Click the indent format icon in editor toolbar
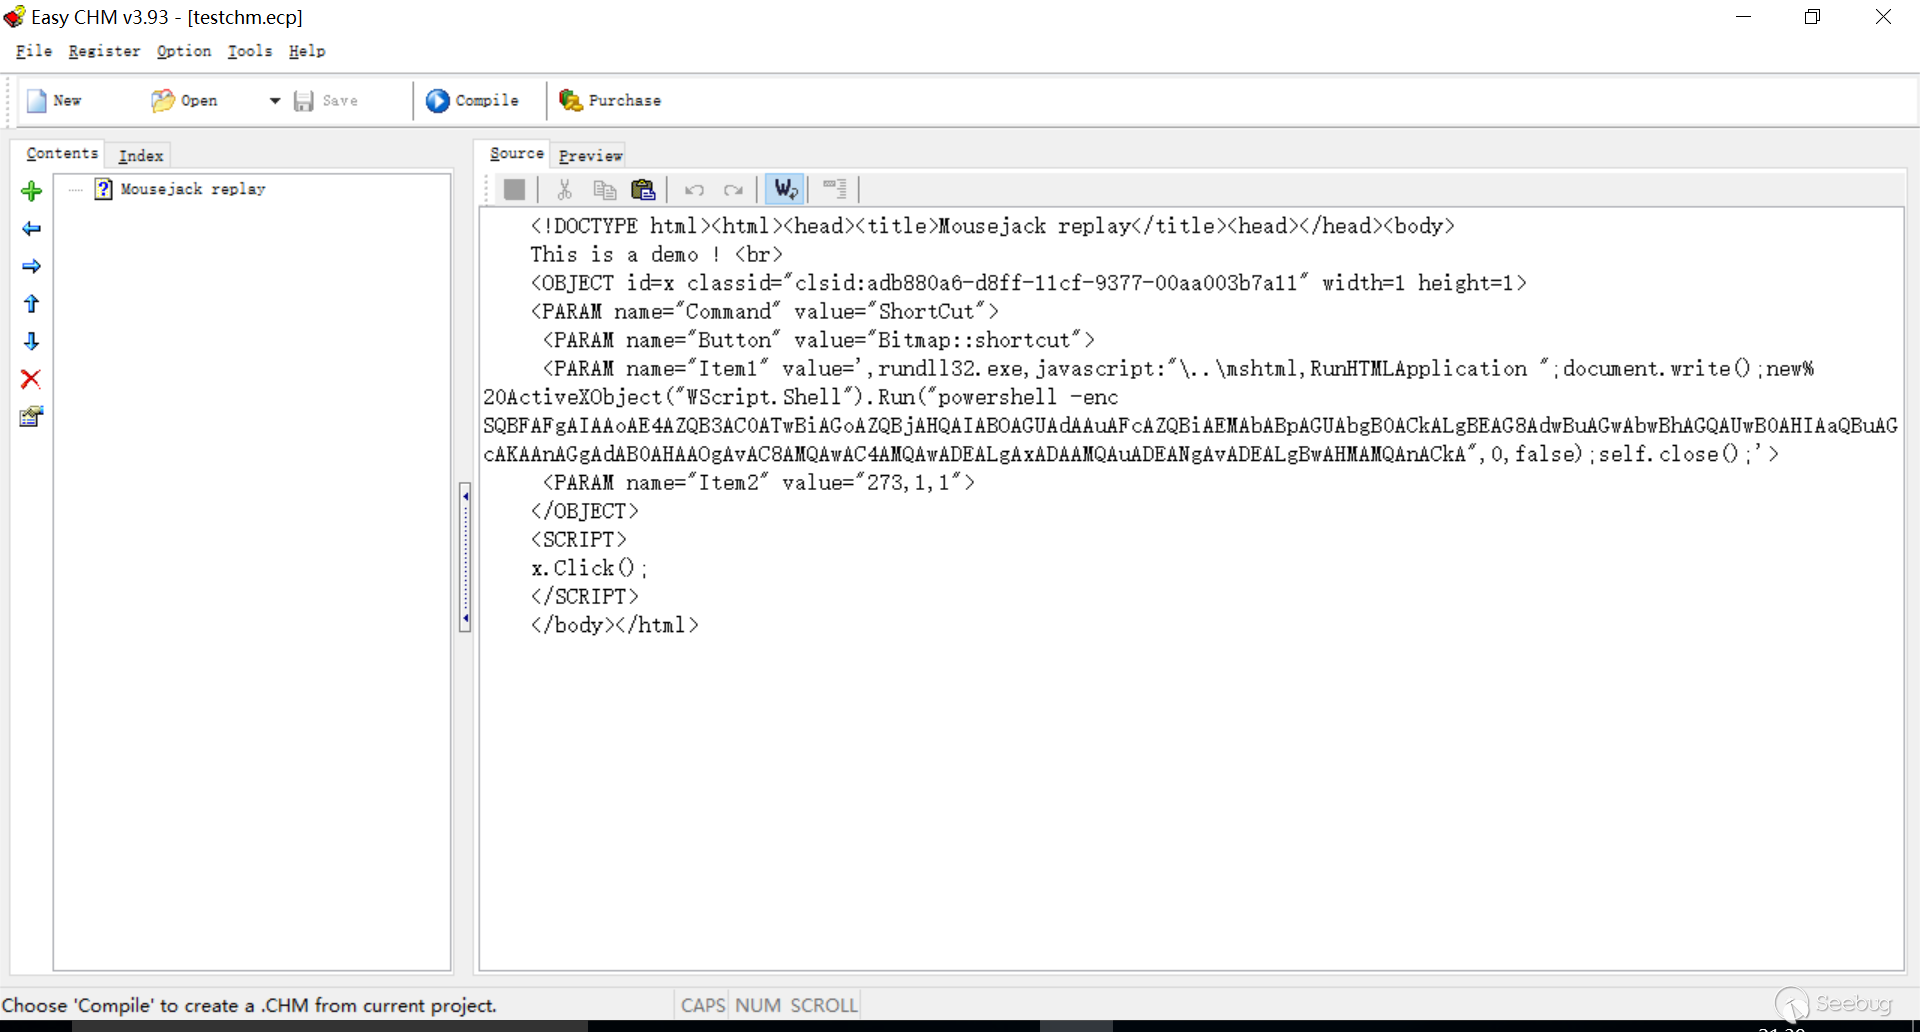 834,189
